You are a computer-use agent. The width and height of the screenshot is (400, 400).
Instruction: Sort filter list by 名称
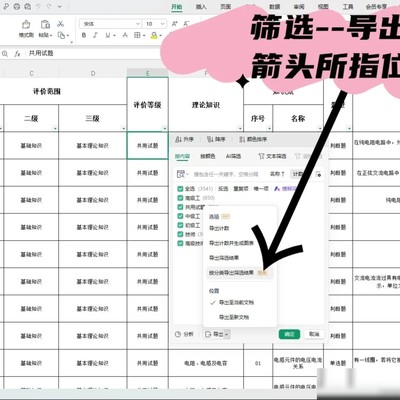point(277,174)
